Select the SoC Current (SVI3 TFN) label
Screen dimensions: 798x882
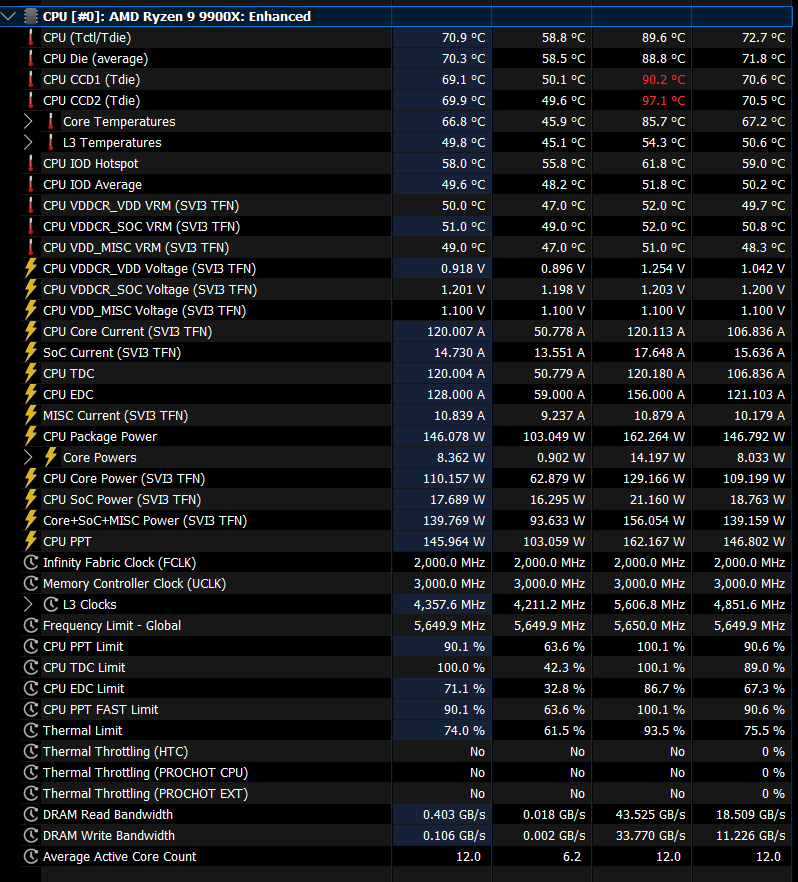(x=112, y=353)
